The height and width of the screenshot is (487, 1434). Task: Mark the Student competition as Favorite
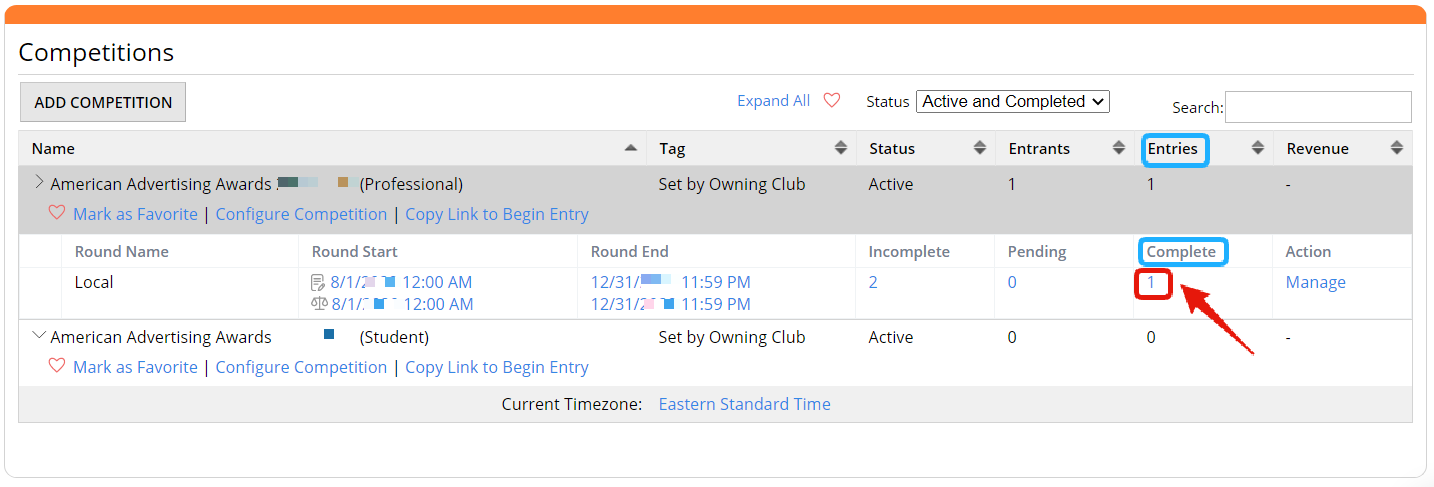135,367
